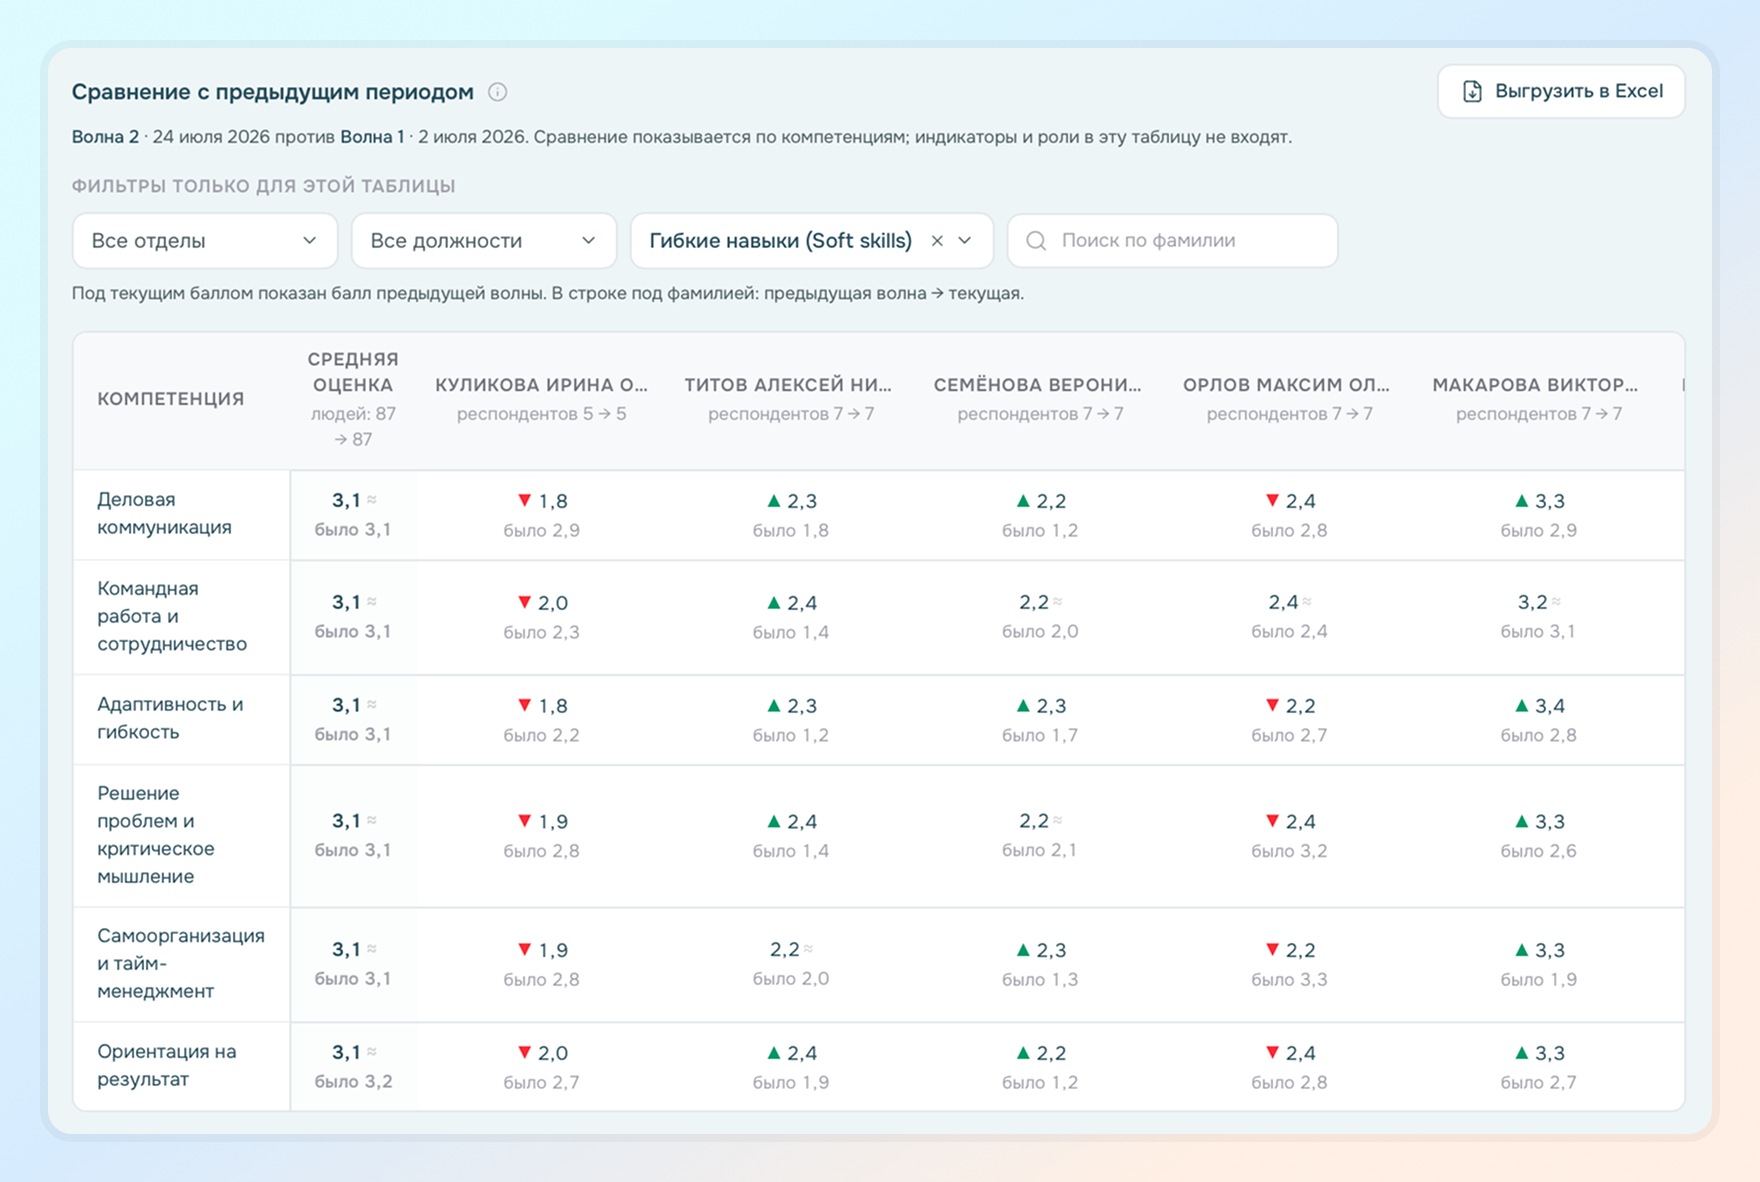Click the green arrow in Семёнова's Ориентация на результат cell

point(1023,1052)
